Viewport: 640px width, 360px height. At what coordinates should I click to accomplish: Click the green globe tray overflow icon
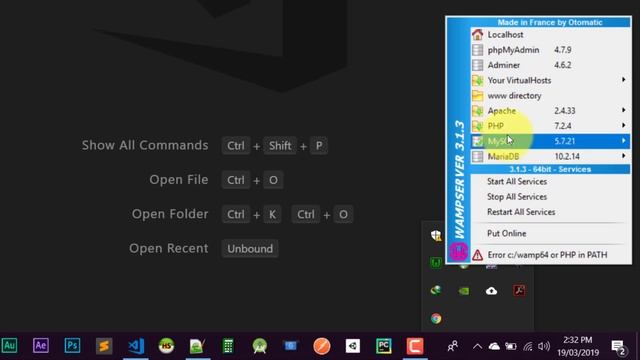(x=436, y=291)
